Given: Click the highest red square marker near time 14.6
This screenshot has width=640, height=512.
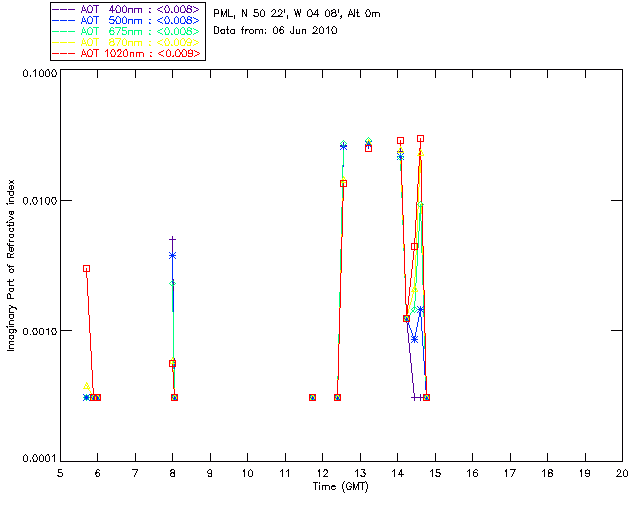Looking at the screenshot, I should tap(420, 139).
